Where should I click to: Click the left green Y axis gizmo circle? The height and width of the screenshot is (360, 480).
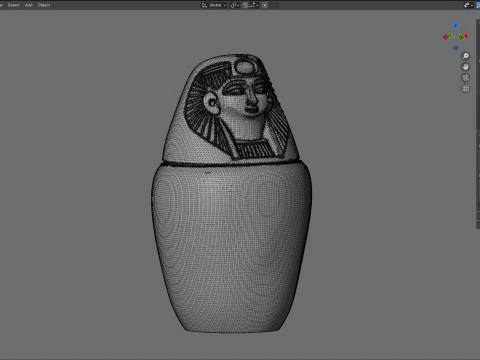(x=450, y=35)
